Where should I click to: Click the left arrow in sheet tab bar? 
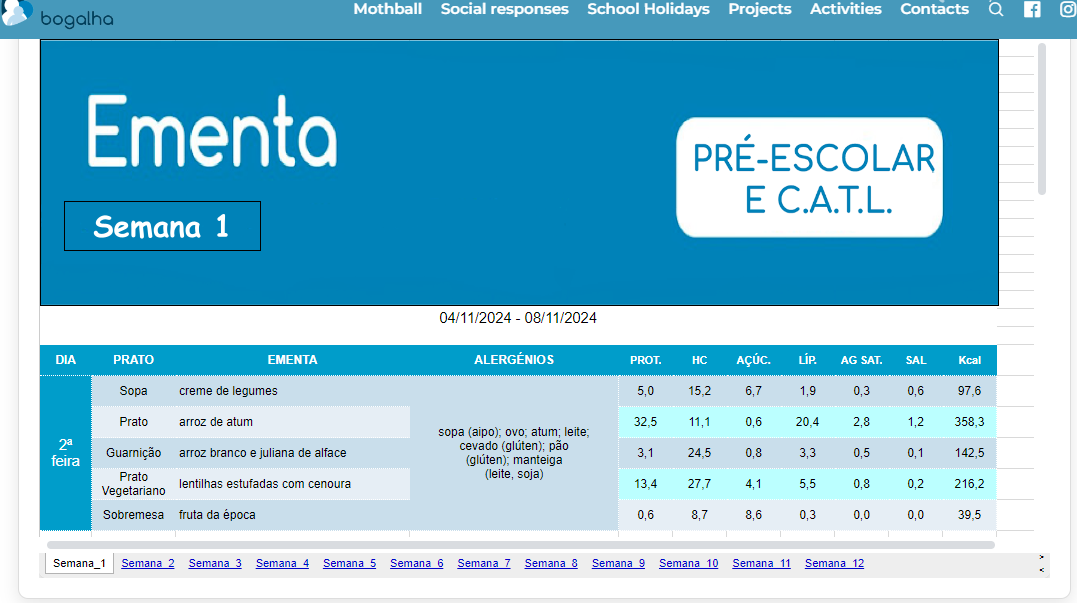coord(1042,570)
